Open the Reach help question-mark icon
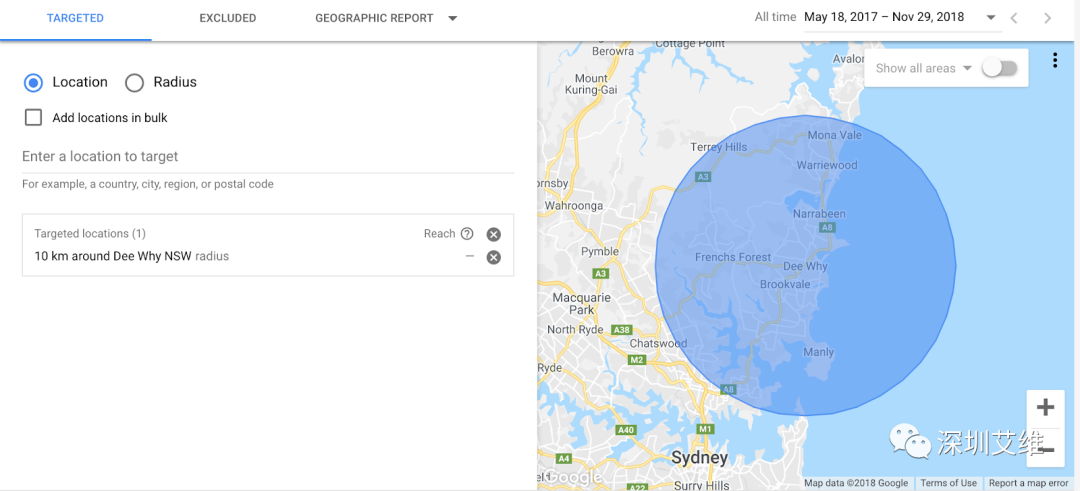The width and height of the screenshot is (1080, 491). (467, 234)
